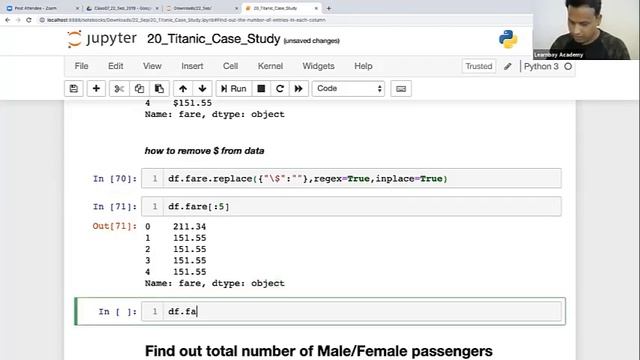
Task: Interrupt the kernel with stop icon
Action: [261, 89]
